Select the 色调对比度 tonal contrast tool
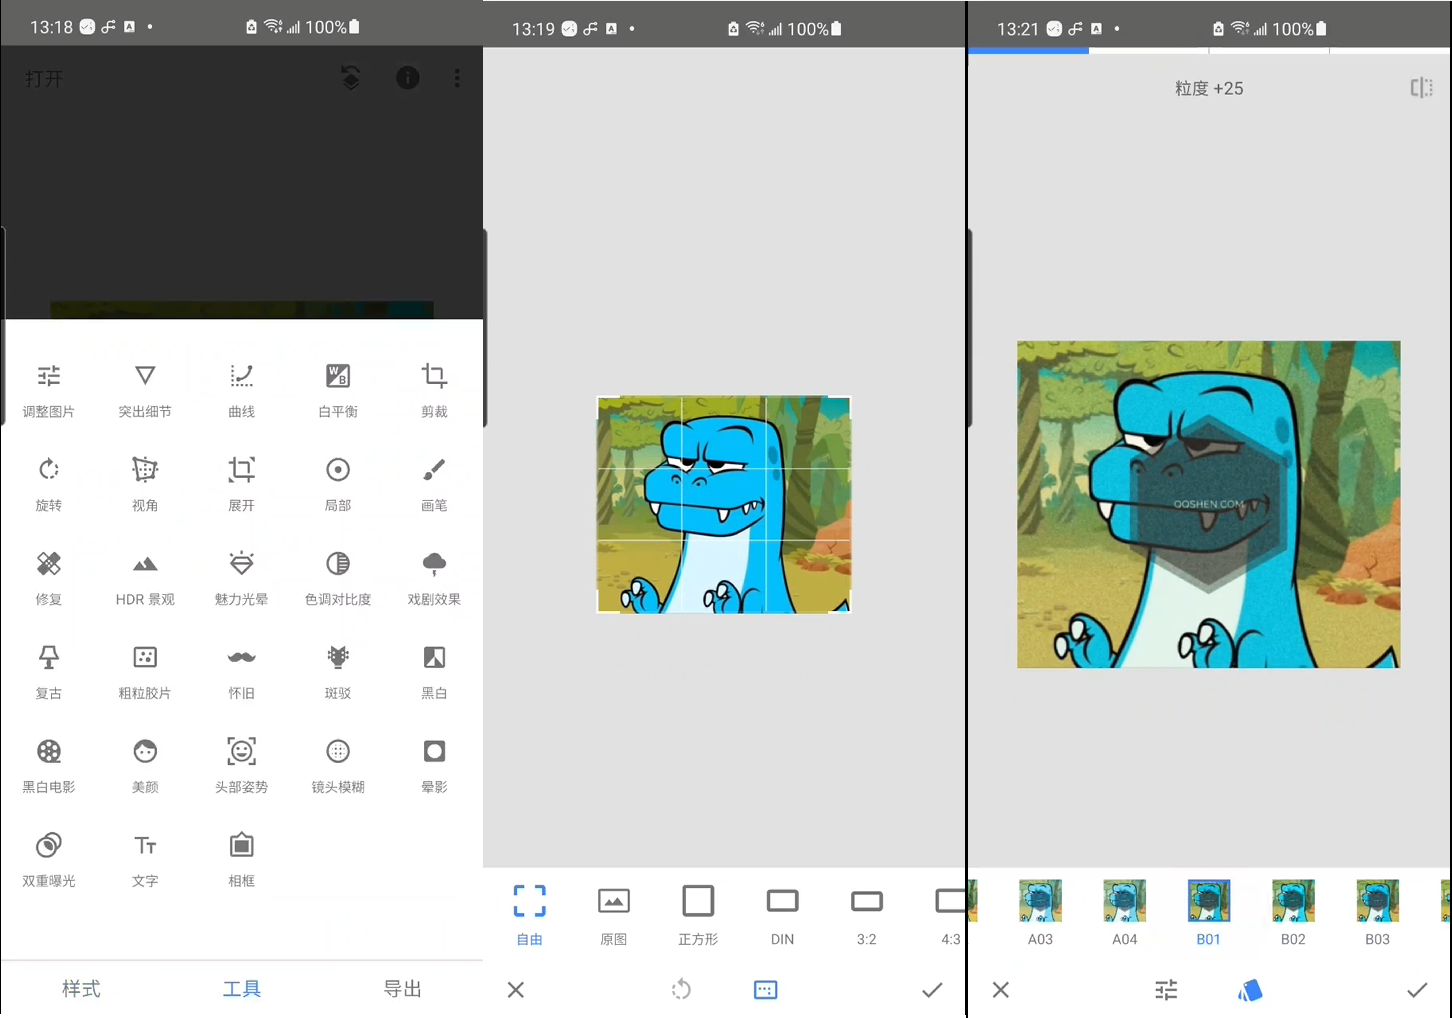The height and width of the screenshot is (1018, 1452). tap(338, 578)
